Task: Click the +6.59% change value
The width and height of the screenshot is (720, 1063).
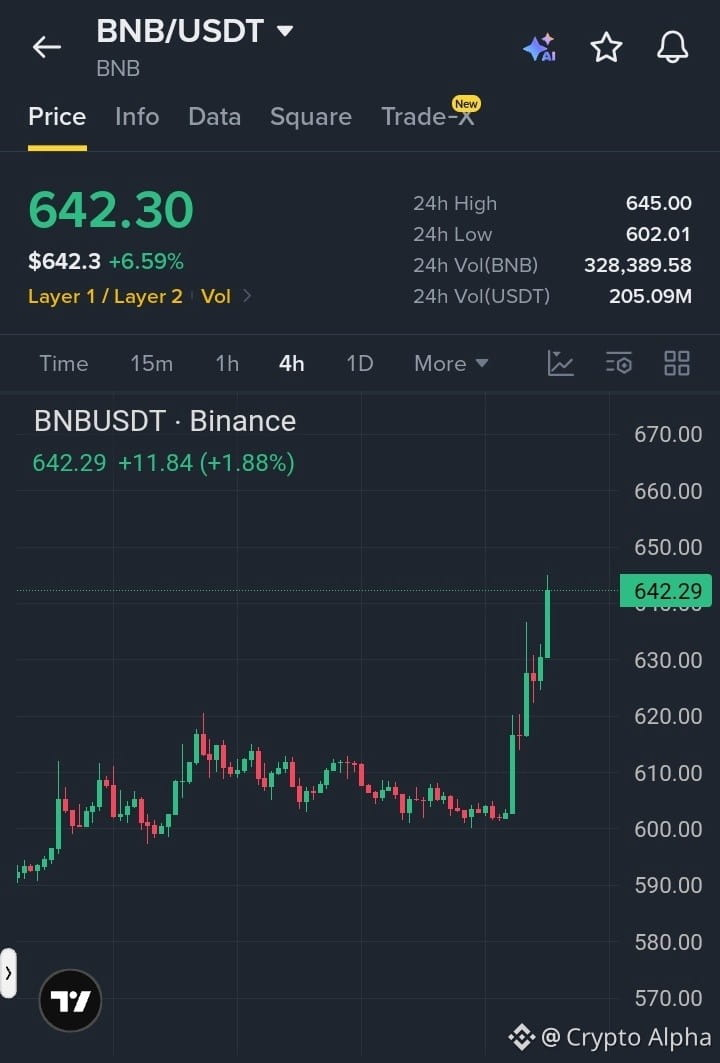Action: (146, 261)
